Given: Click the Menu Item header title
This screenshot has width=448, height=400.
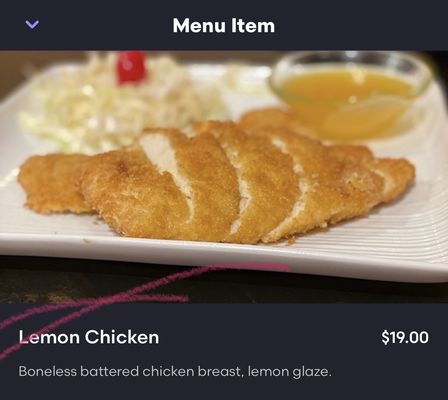Looking at the screenshot, I should (224, 25).
